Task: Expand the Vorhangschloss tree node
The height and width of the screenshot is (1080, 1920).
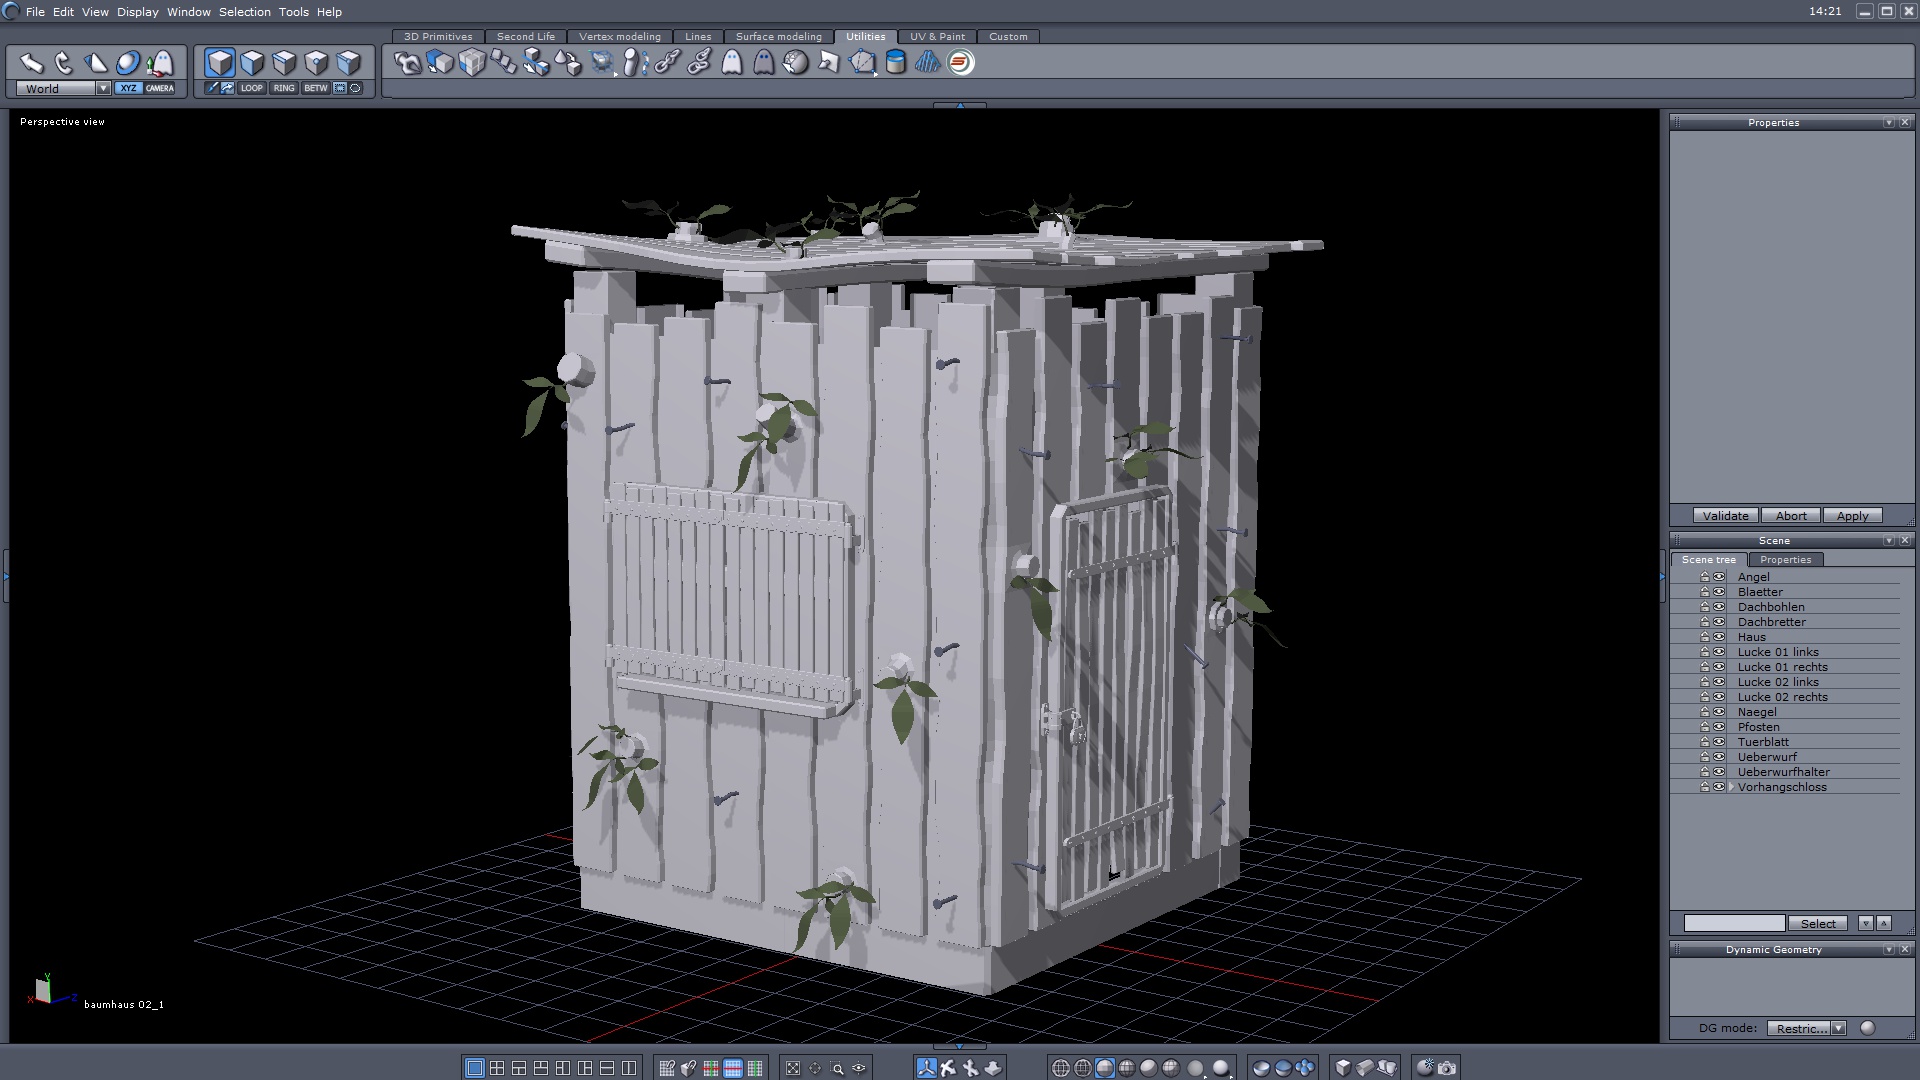Action: [x=1731, y=787]
